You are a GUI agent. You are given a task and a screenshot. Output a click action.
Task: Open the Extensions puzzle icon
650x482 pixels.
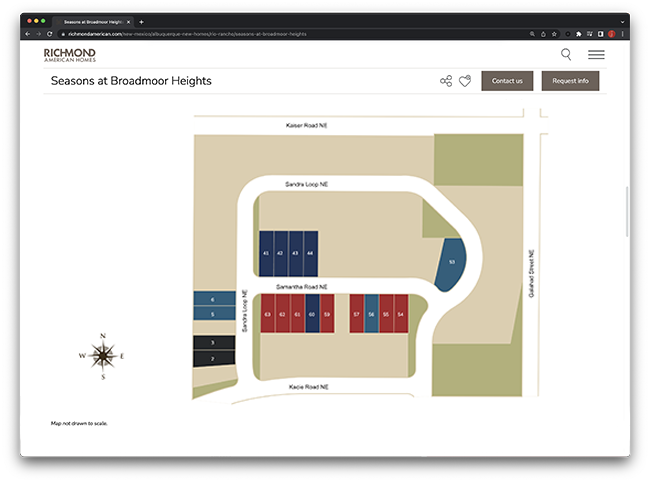tap(579, 34)
